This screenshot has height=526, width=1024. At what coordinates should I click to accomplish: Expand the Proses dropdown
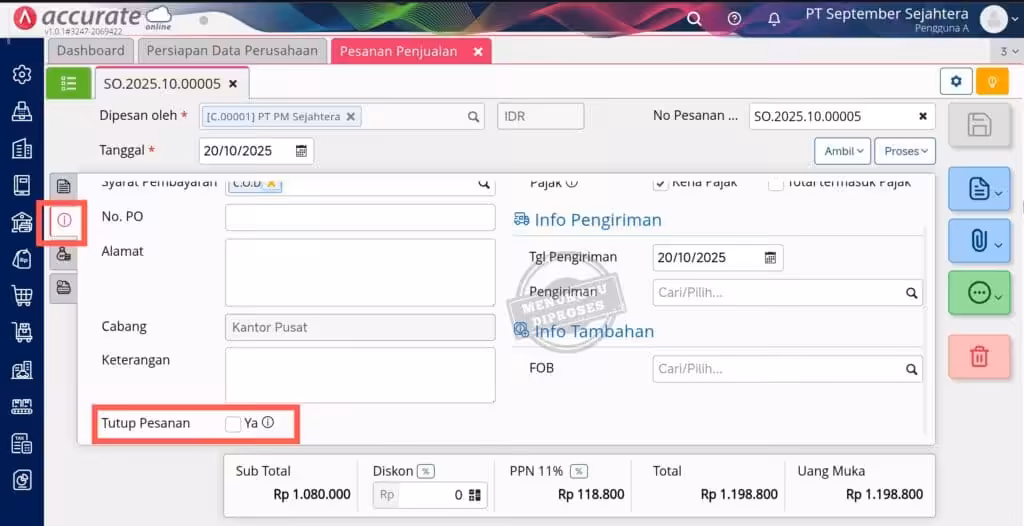click(x=904, y=151)
